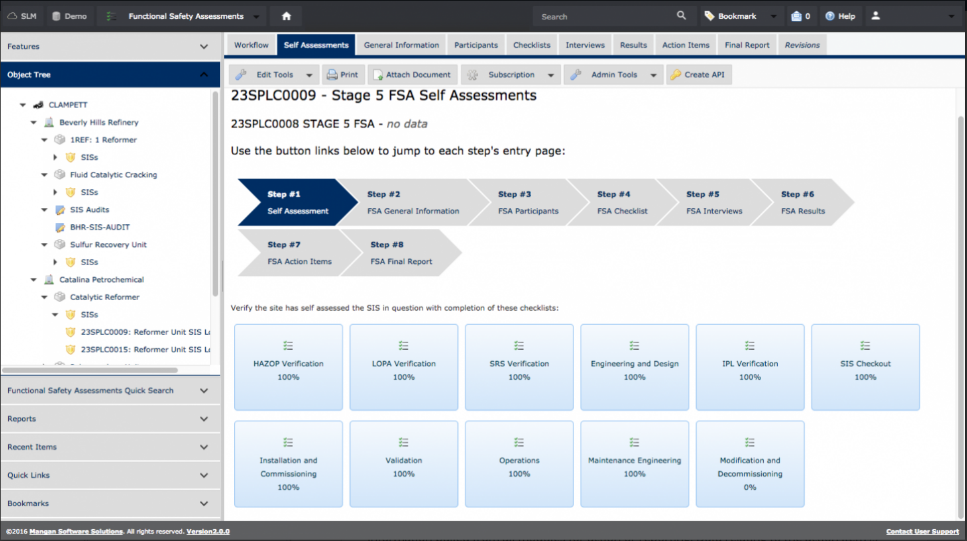Open the Admin Tools dropdown arrow
The width and height of the screenshot is (967, 541).
[x=653, y=75]
